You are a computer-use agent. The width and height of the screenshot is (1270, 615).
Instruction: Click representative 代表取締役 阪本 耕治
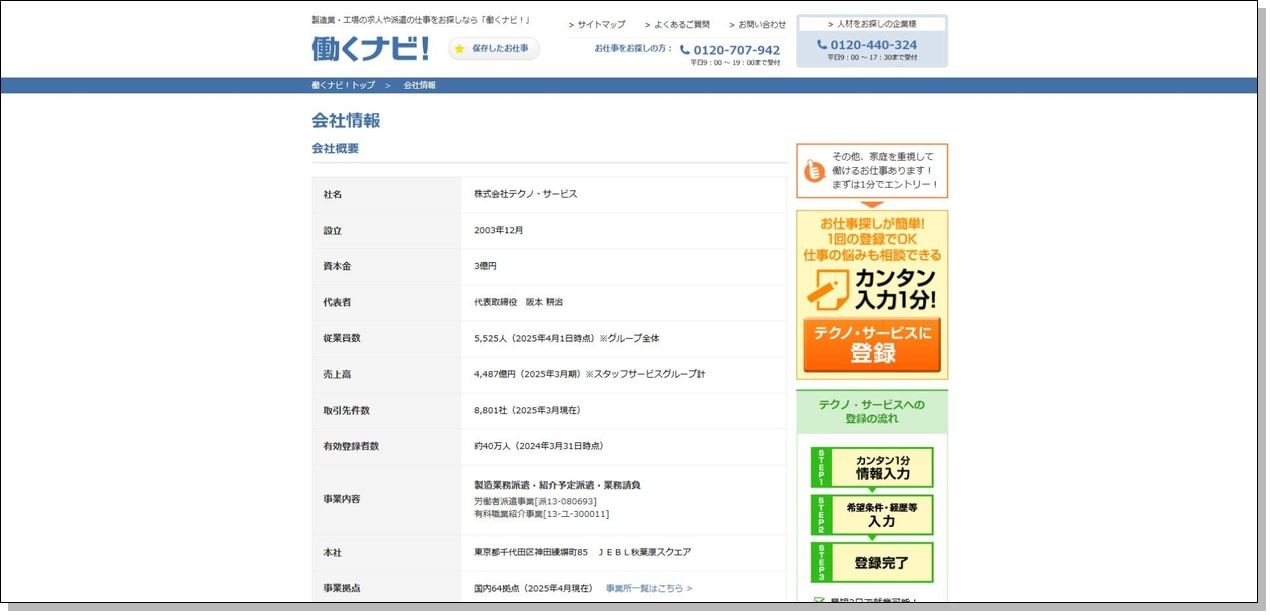click(x=519, y=302)
